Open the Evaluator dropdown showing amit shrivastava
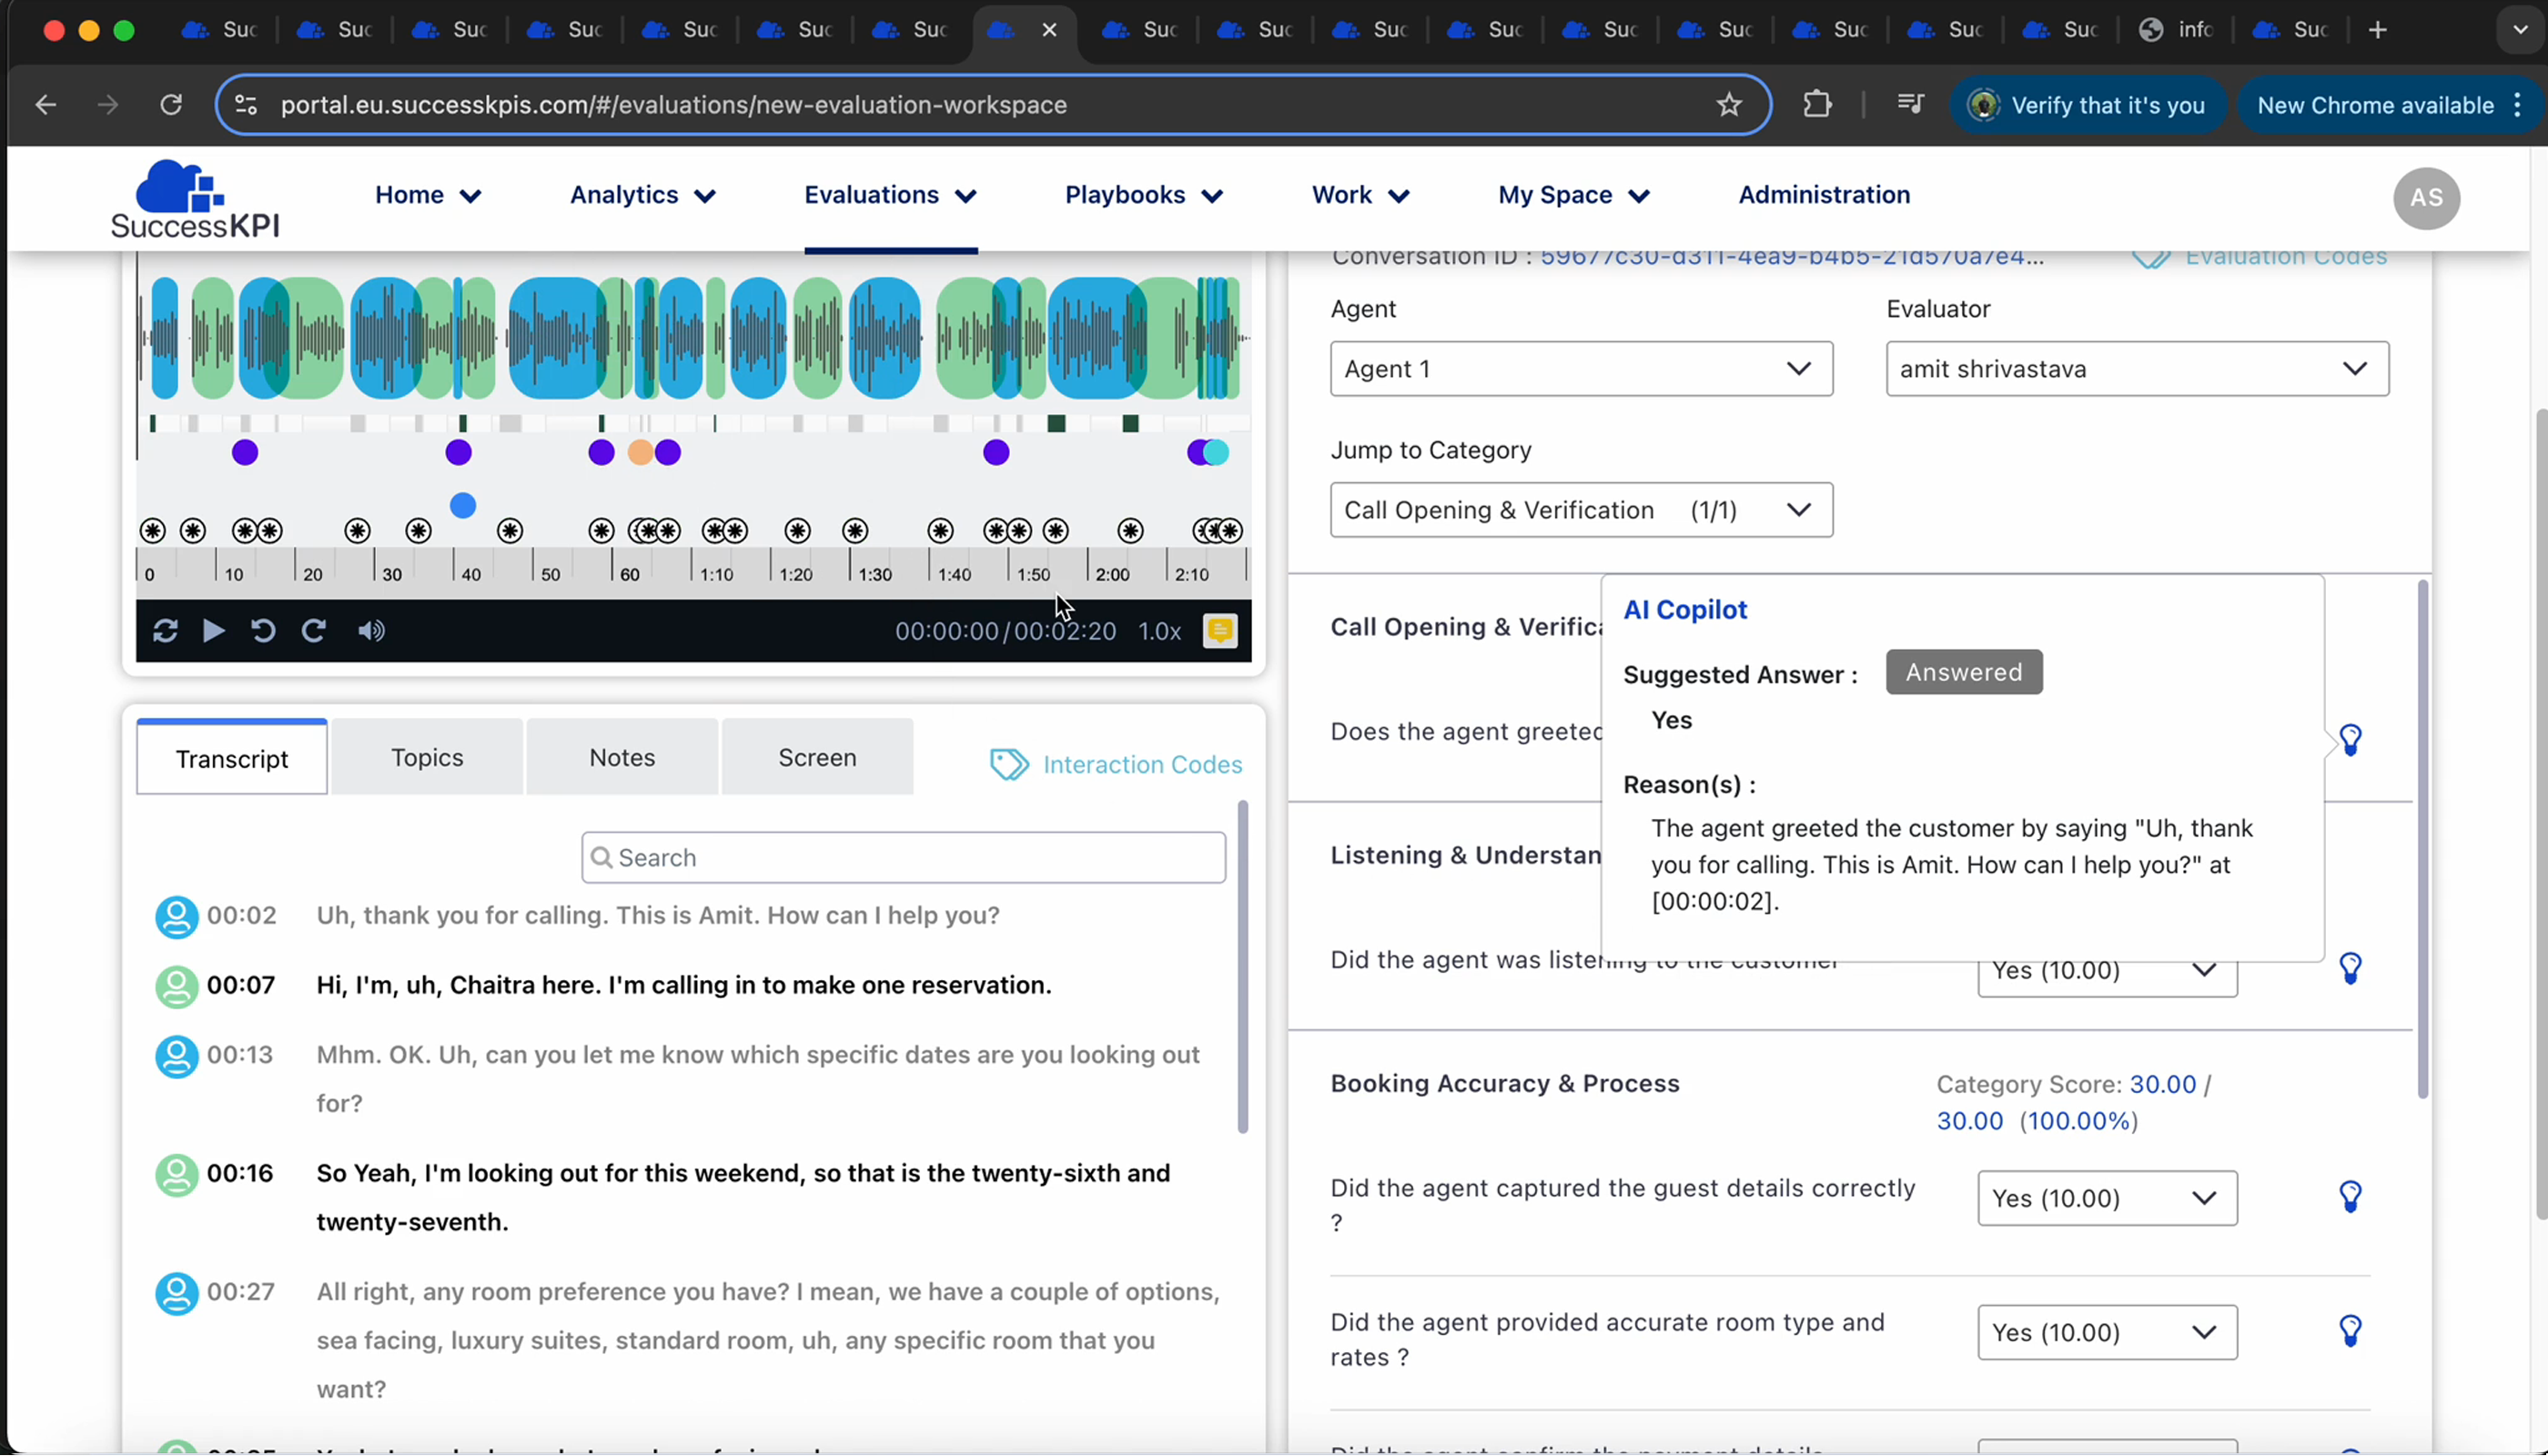This screenshot has width=2548, height=1456. pos(2137,369)
